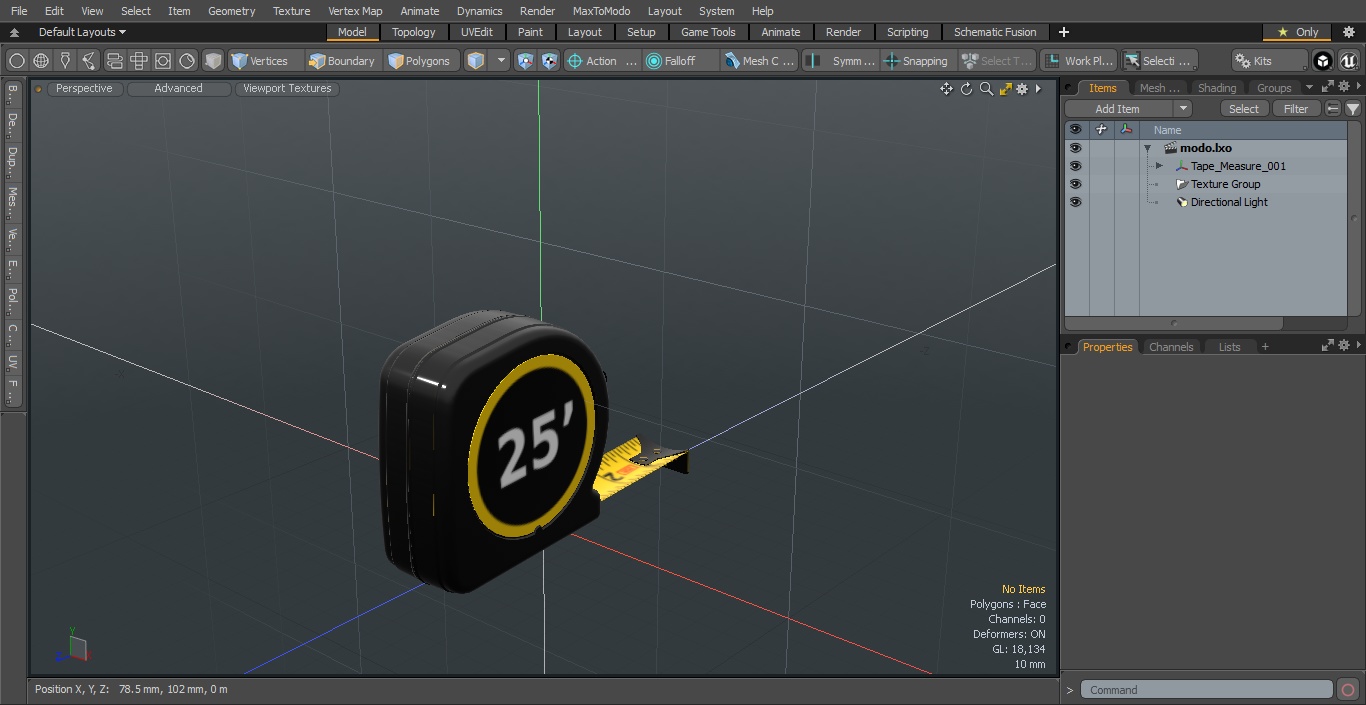Open the File menu

coord(19,11)
